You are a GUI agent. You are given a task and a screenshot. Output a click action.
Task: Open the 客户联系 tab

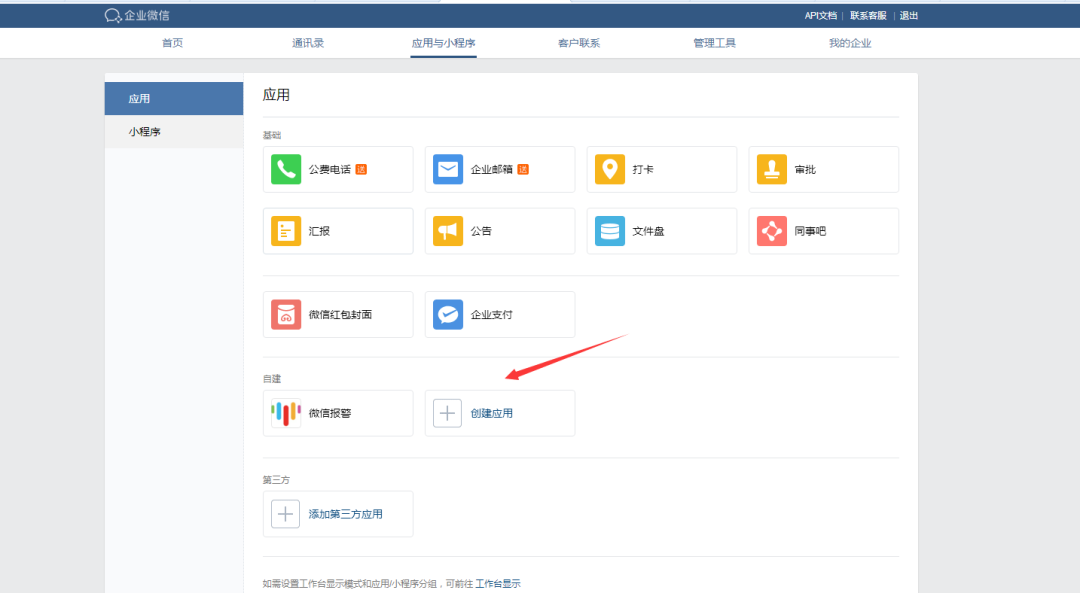click(579, 43)
